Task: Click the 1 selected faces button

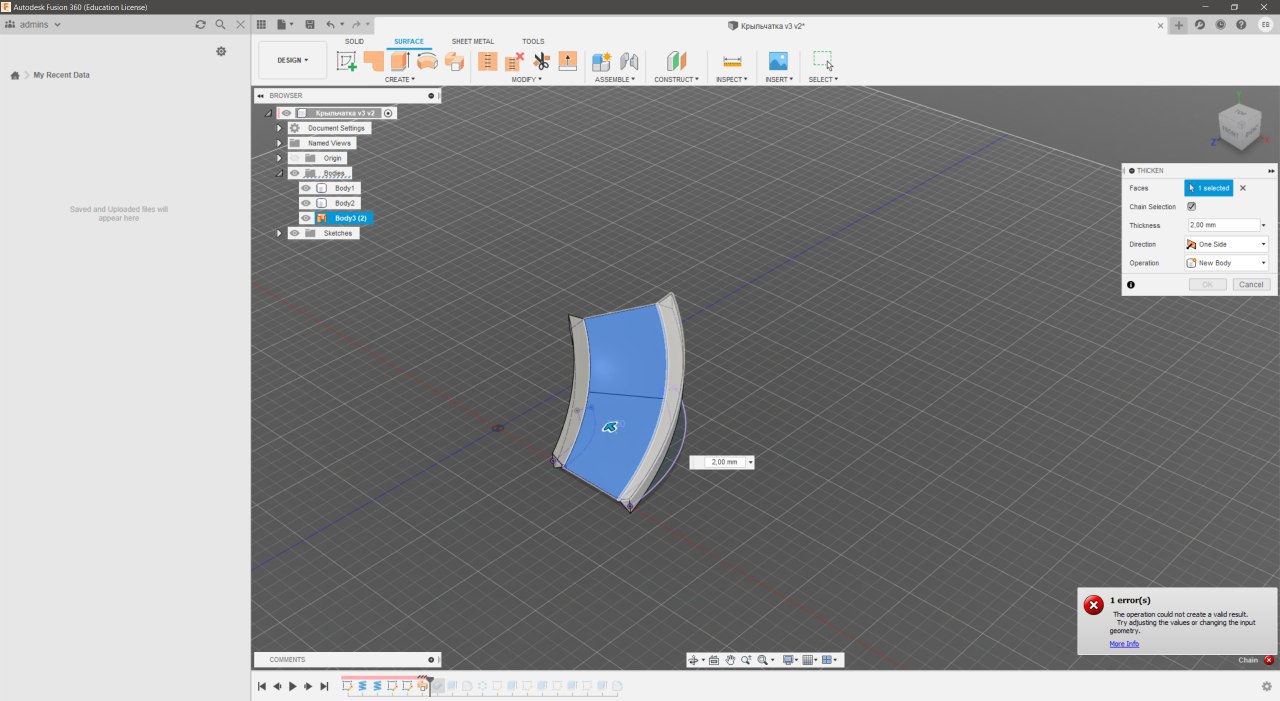Action: (x=1209, y=188)
